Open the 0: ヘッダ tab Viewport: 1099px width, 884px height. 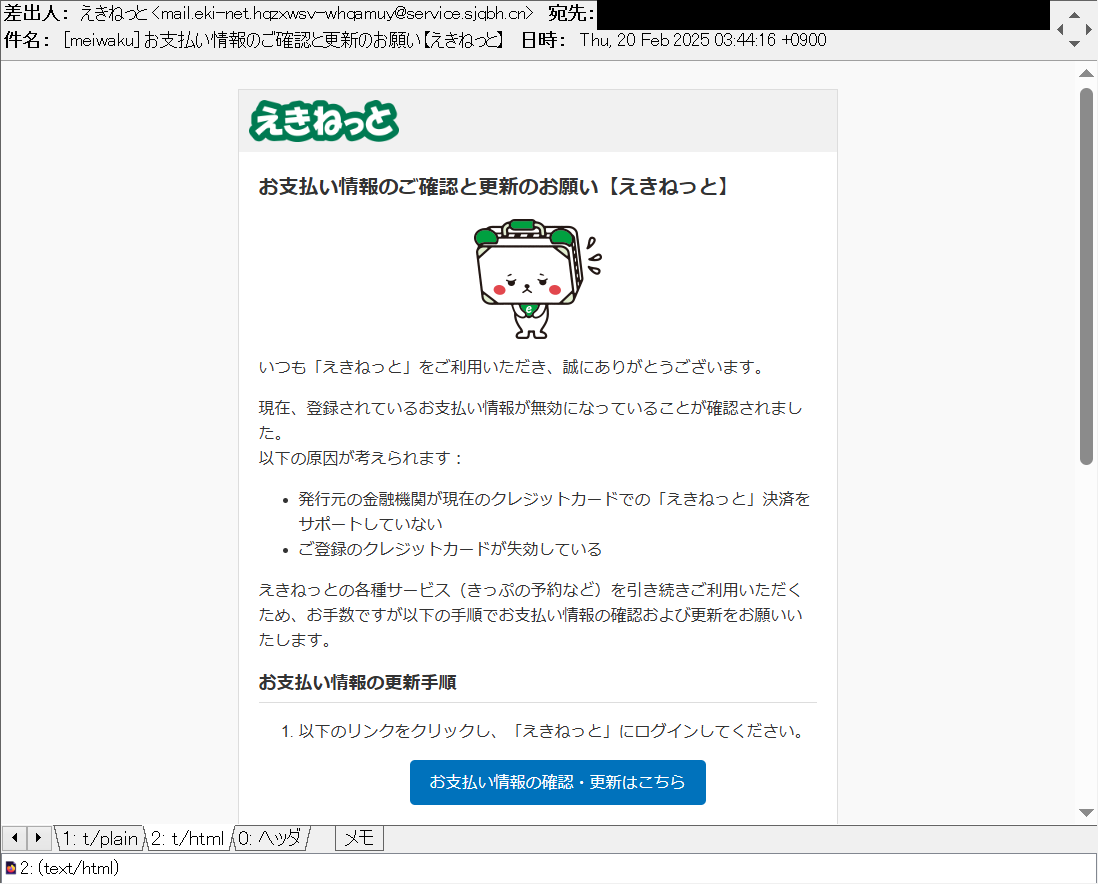(x=270, y=838)
